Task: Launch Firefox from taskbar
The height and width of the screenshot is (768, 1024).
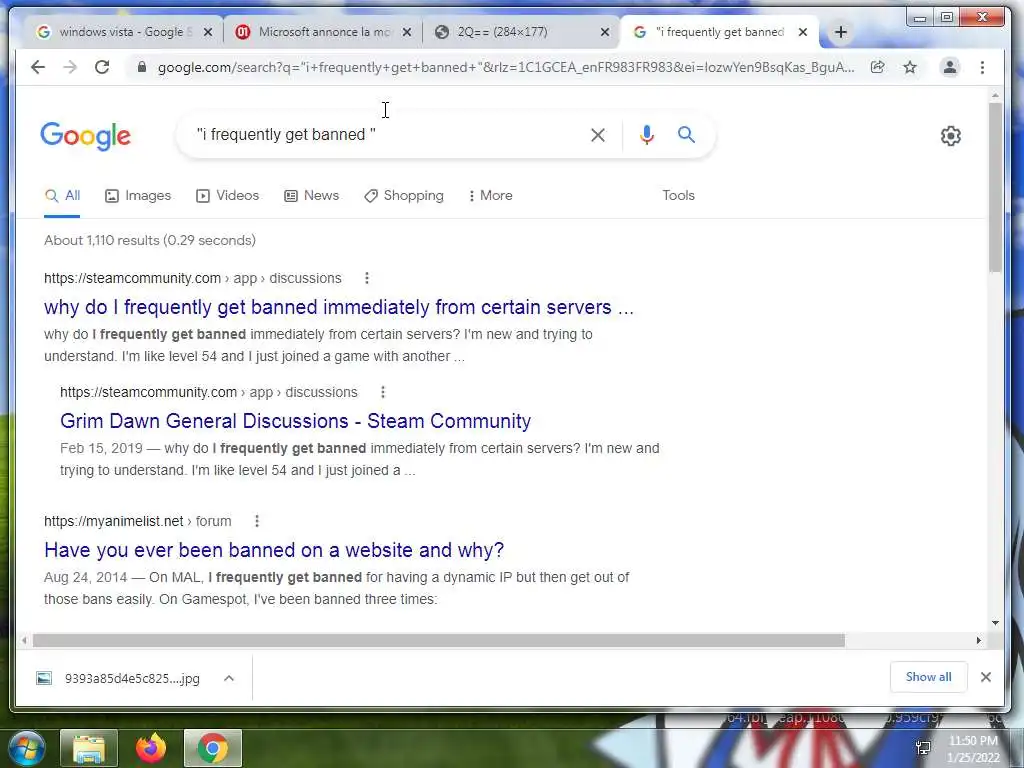Action: point(151,748)
